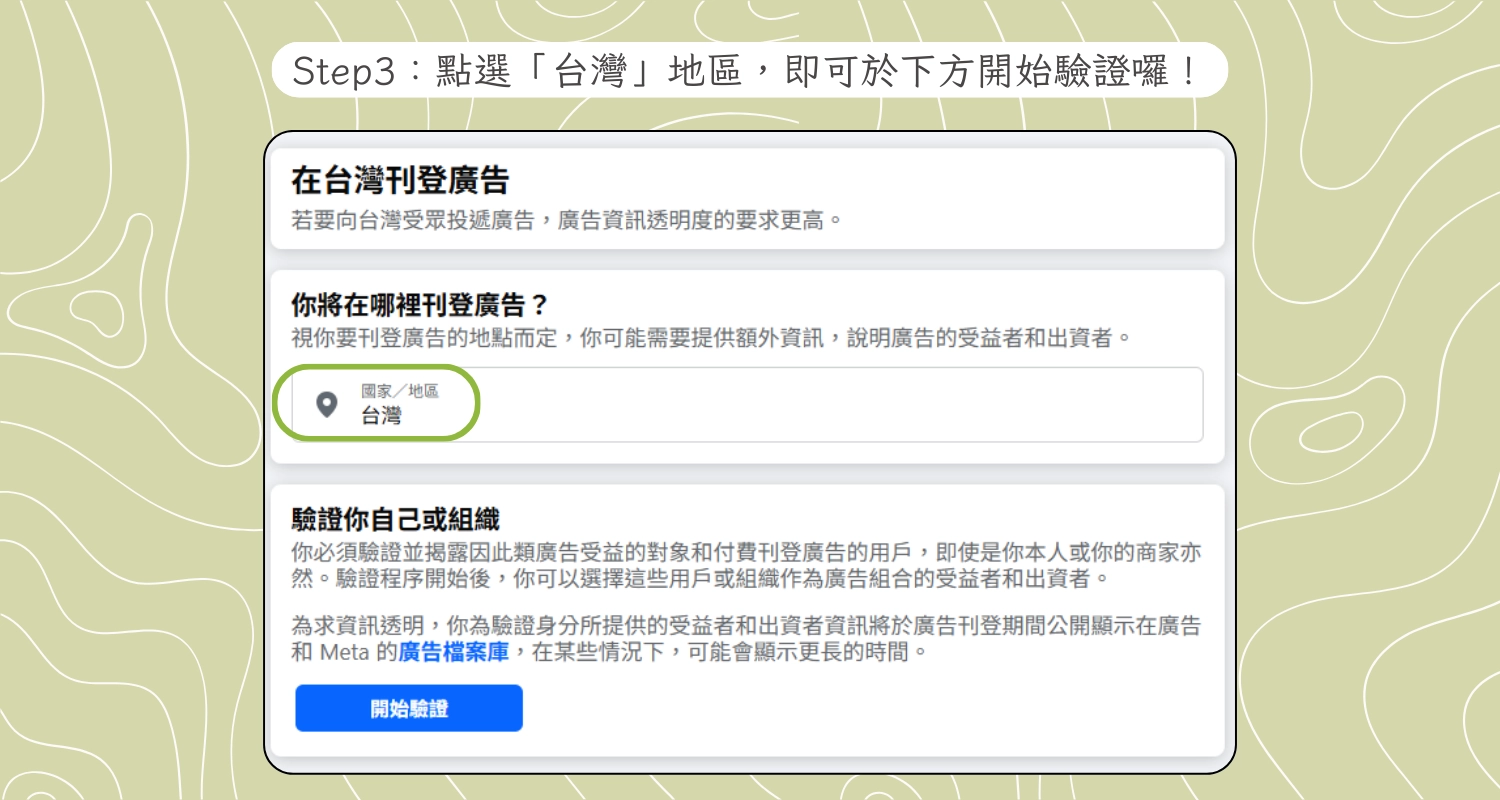Click the 國家／地區 field label
1500x800 pixels.
400,391
